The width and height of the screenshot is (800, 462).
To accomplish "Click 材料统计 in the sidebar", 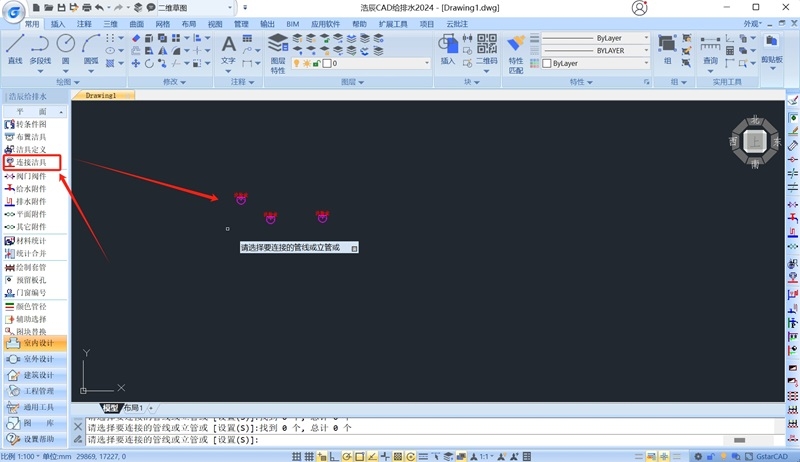I will coord(32,241).
